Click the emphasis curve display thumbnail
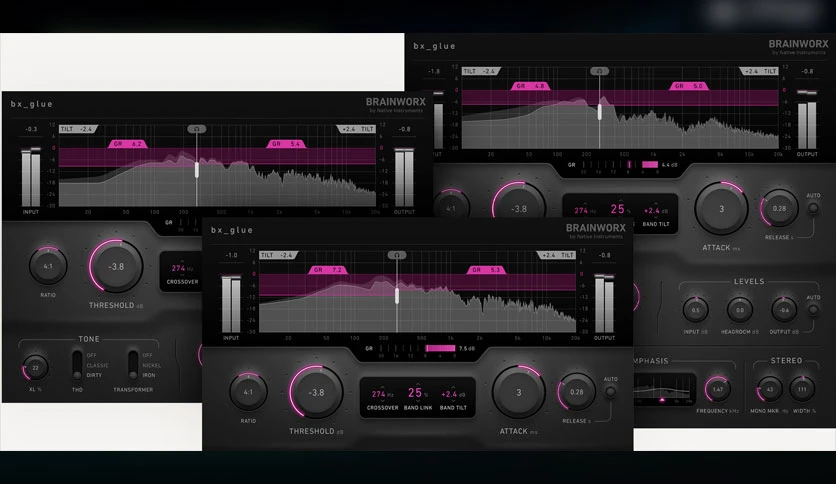The width and height of the screenshot is (836, 484). (664, 389)
